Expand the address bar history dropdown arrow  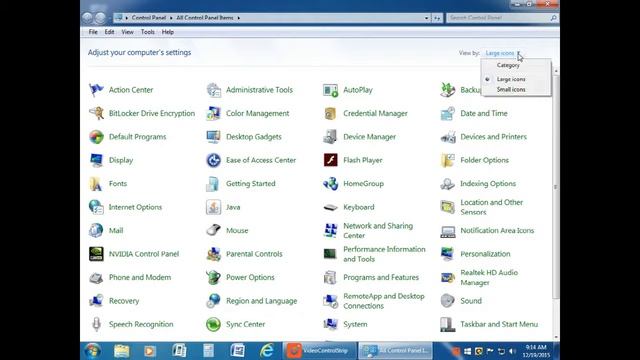(x=427, y=18)
